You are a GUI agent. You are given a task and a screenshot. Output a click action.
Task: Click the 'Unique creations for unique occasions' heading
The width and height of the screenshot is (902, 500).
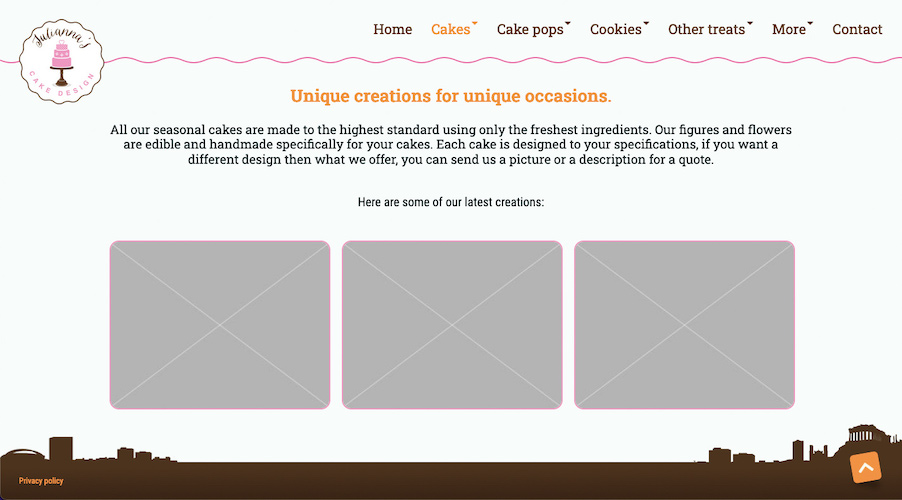(451, 96)
